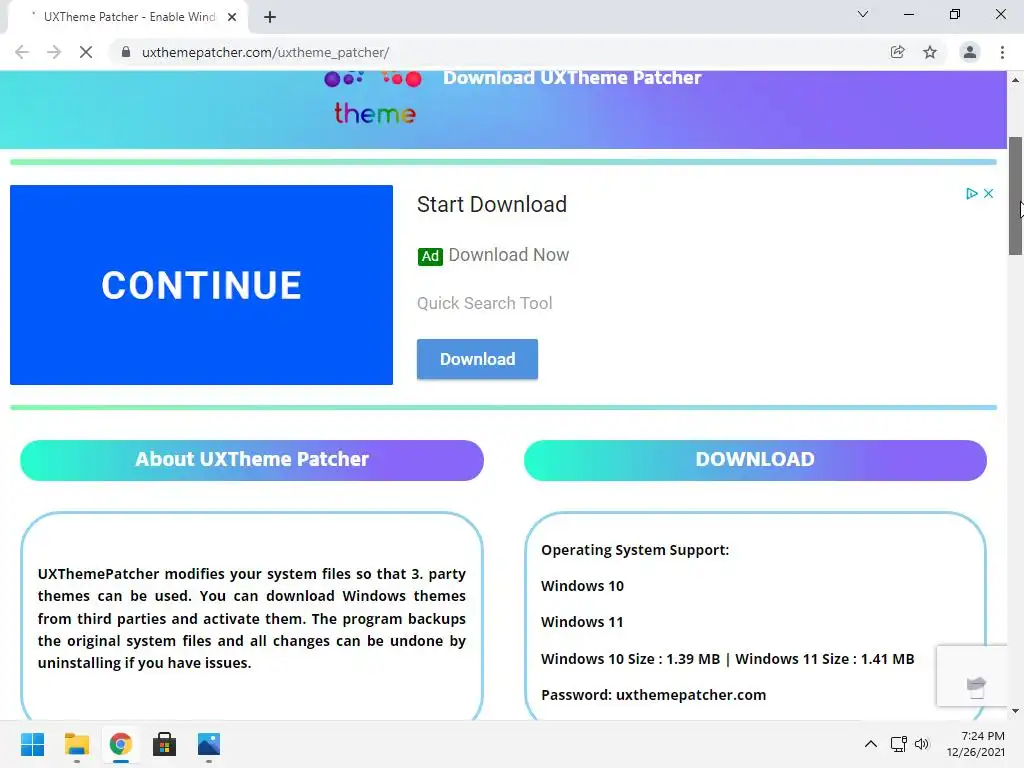The width and height of the screenshot is (1024, 768).
Task: Click Download Now ad link
Action: [x=509, y=255]
